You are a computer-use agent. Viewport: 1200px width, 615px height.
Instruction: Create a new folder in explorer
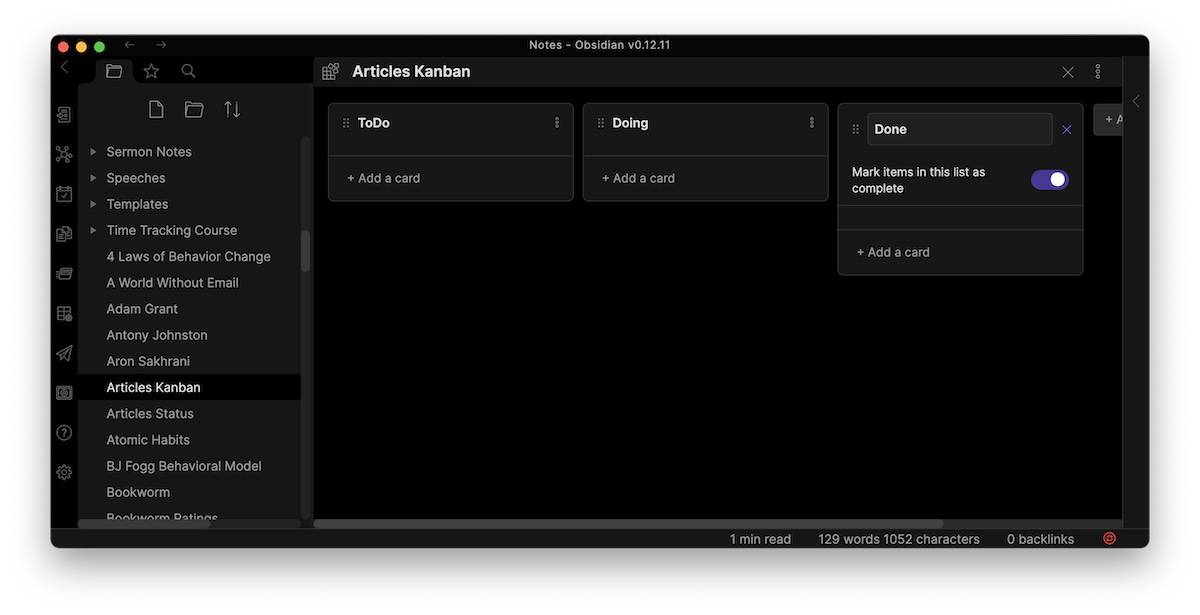tap(194, 109)
